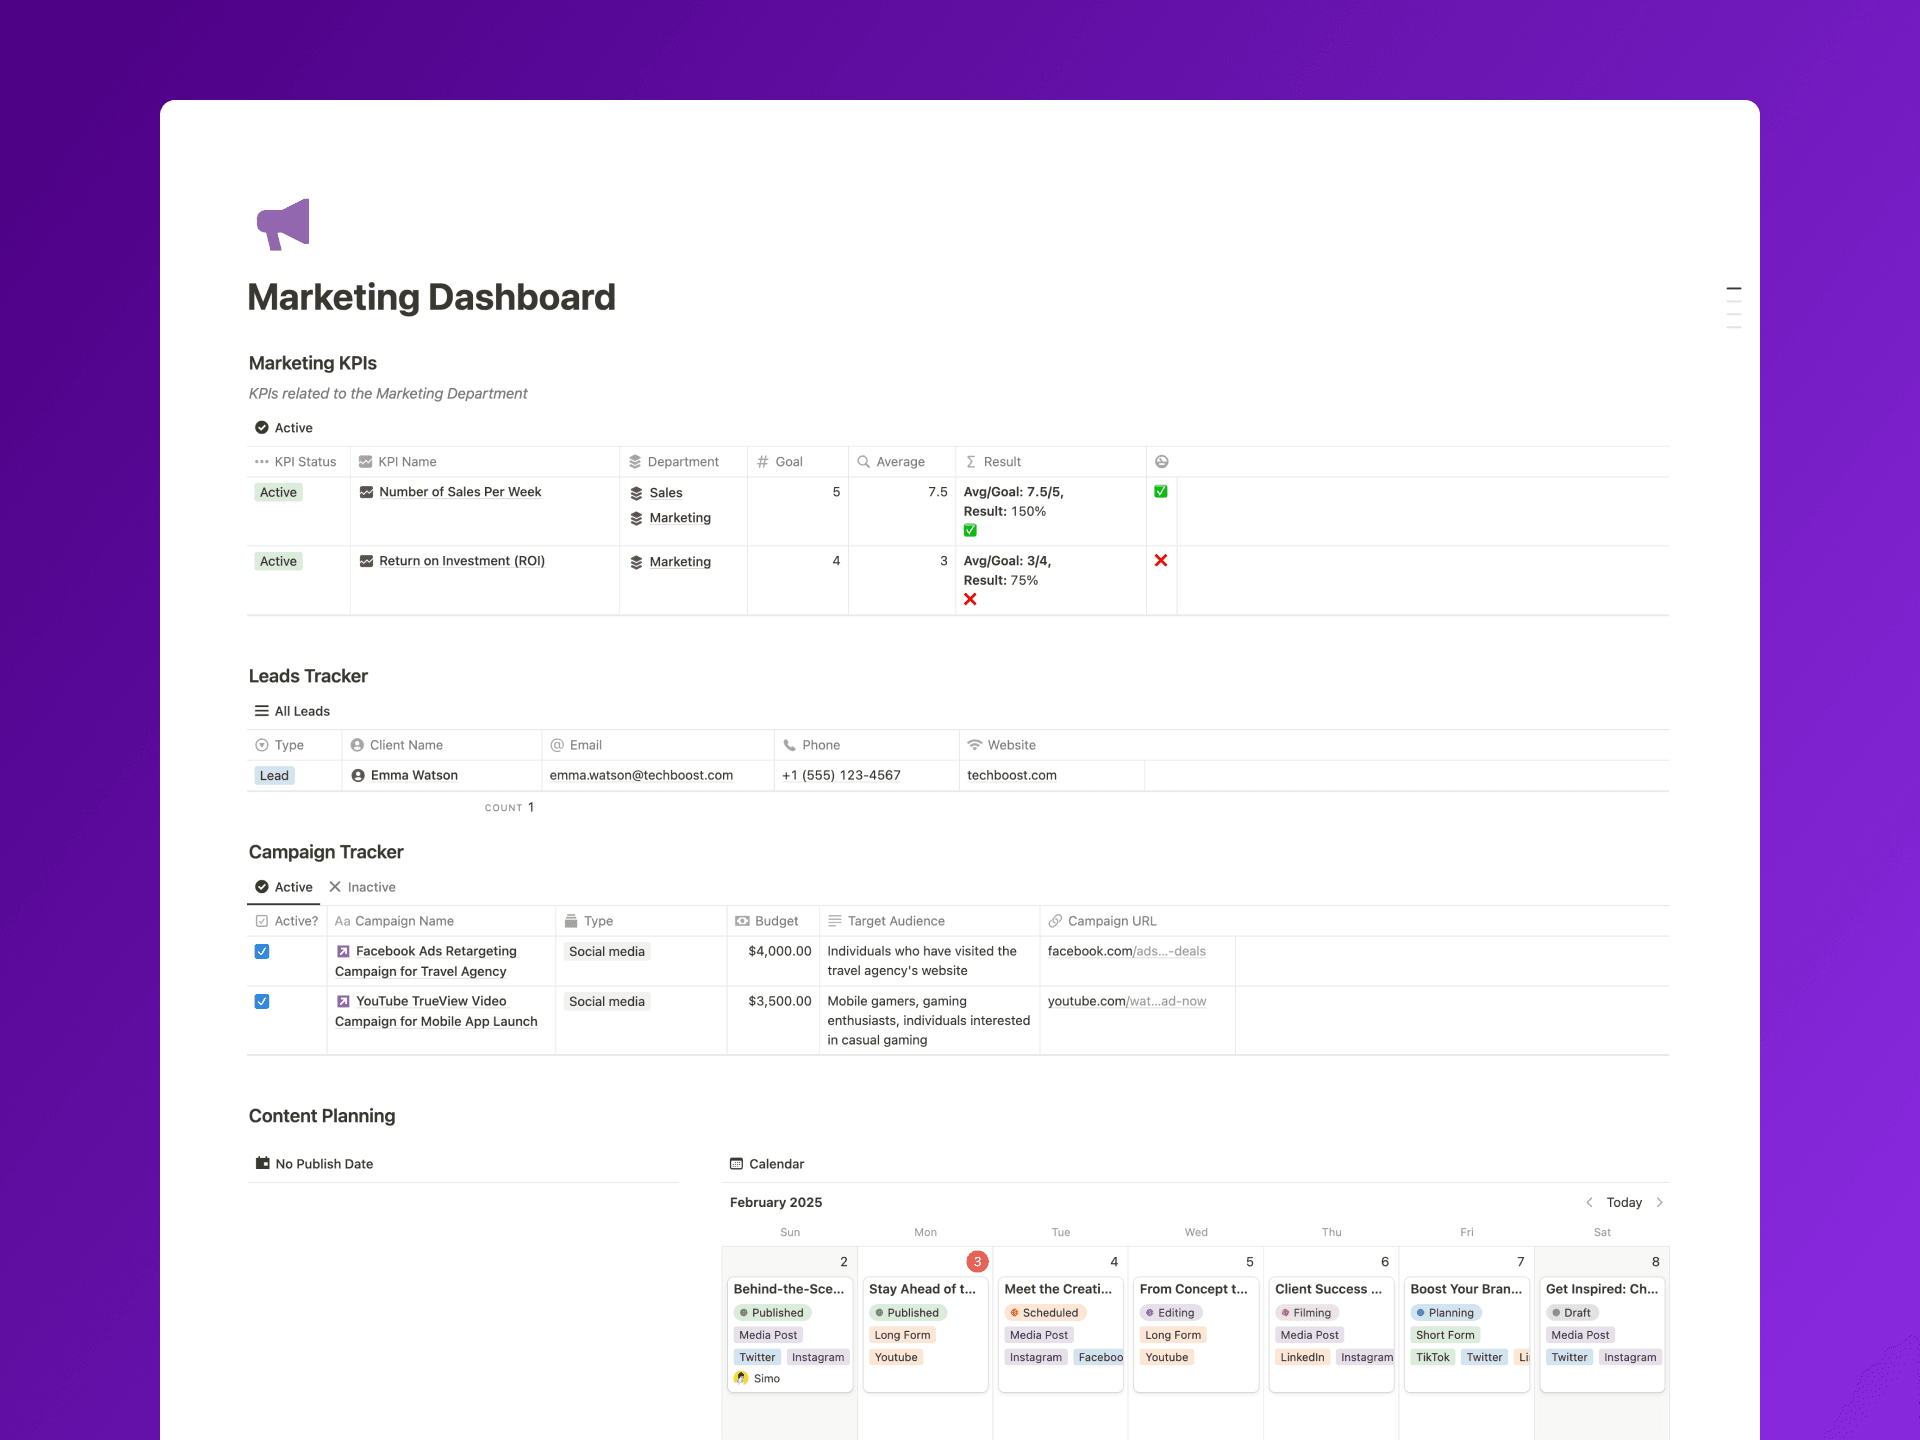Click Emma Watson's person icon

click(x=358, y=775)
